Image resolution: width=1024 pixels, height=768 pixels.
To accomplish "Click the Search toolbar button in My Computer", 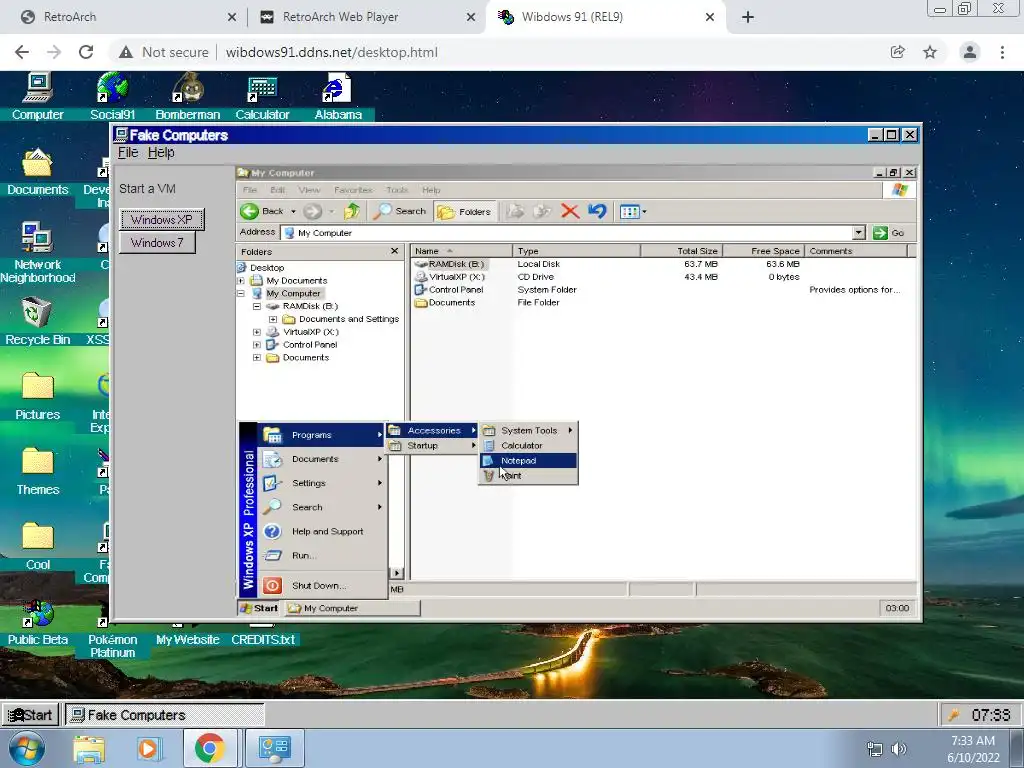I will [x=399, y=211].
